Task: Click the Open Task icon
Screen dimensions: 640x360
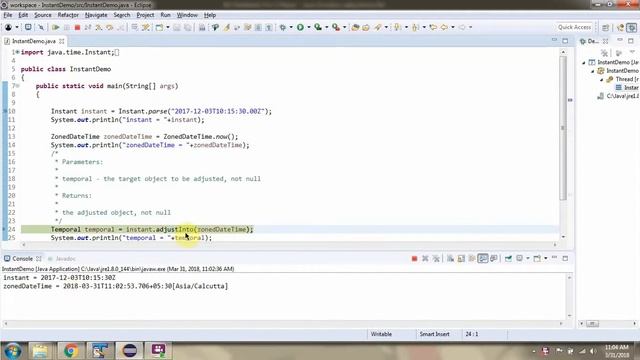Action: 366,27
